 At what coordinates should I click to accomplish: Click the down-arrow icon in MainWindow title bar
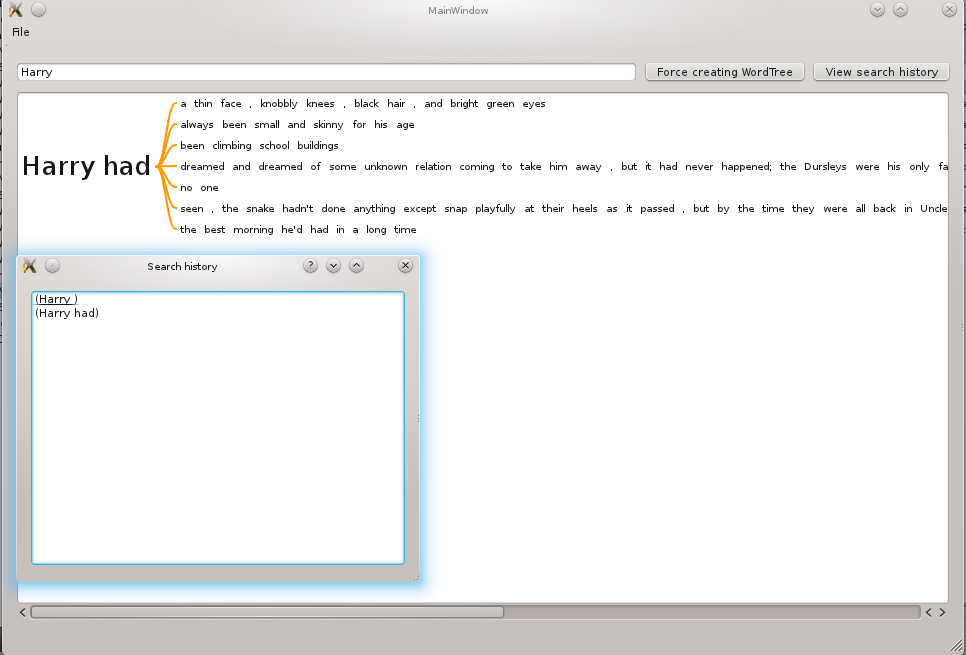point(877,10)
